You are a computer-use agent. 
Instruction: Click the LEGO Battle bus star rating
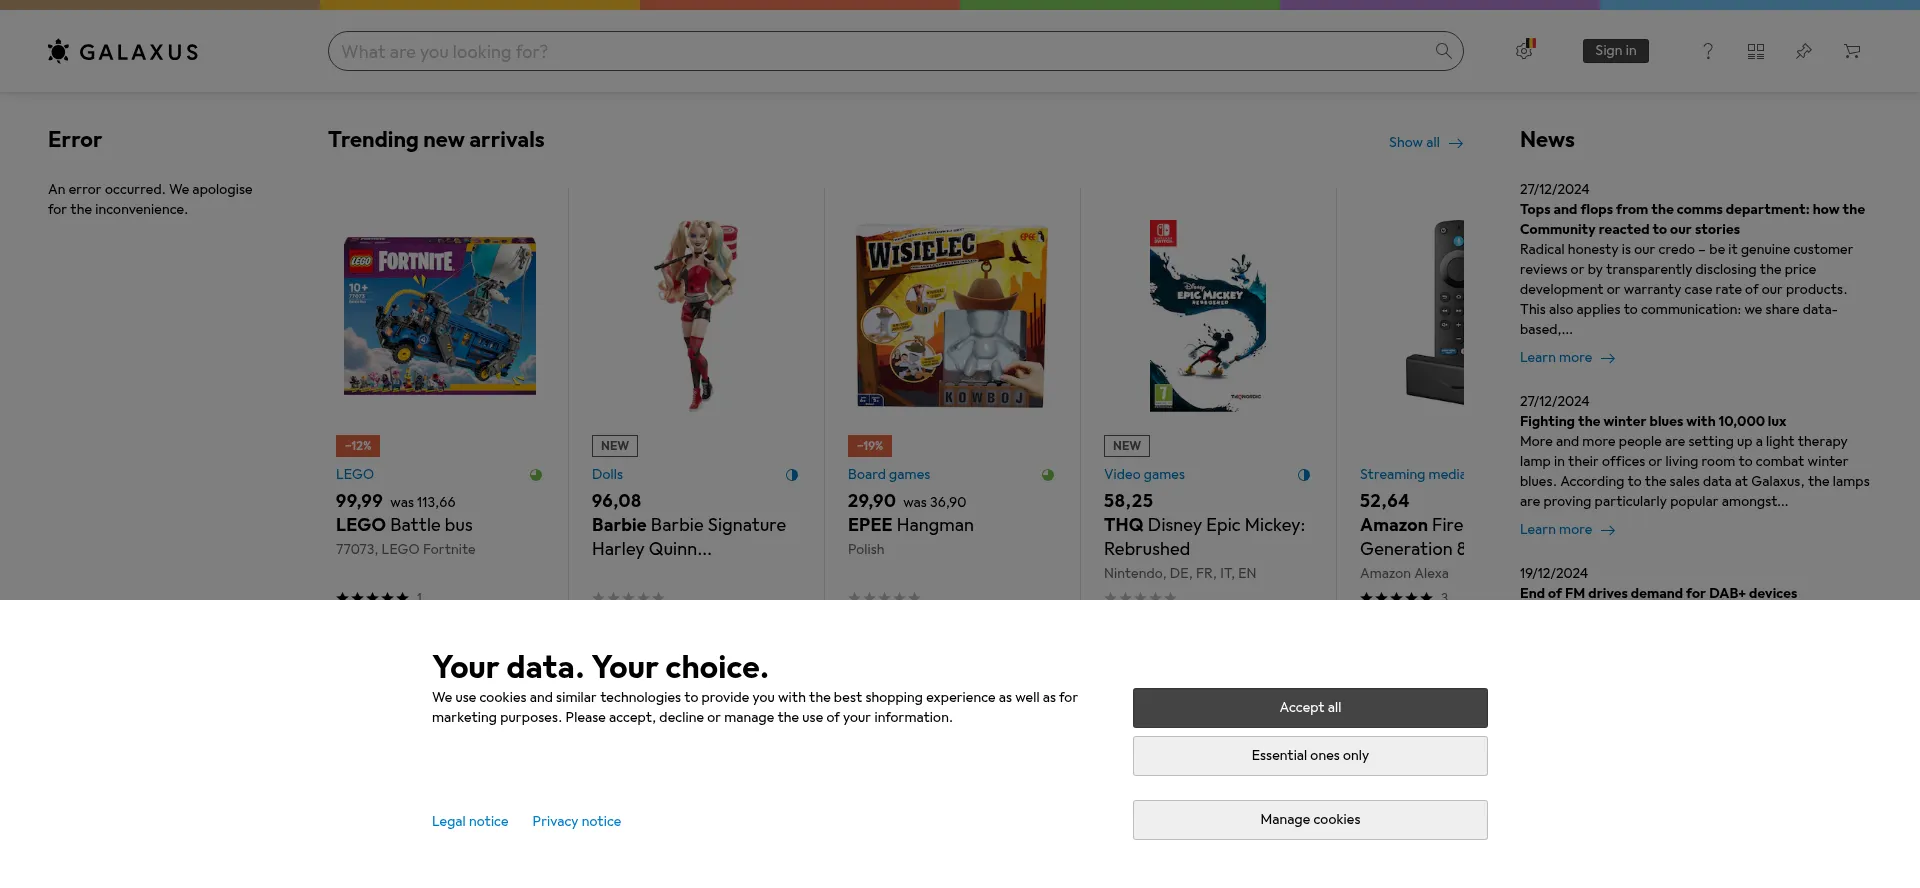tap(372, 596)
